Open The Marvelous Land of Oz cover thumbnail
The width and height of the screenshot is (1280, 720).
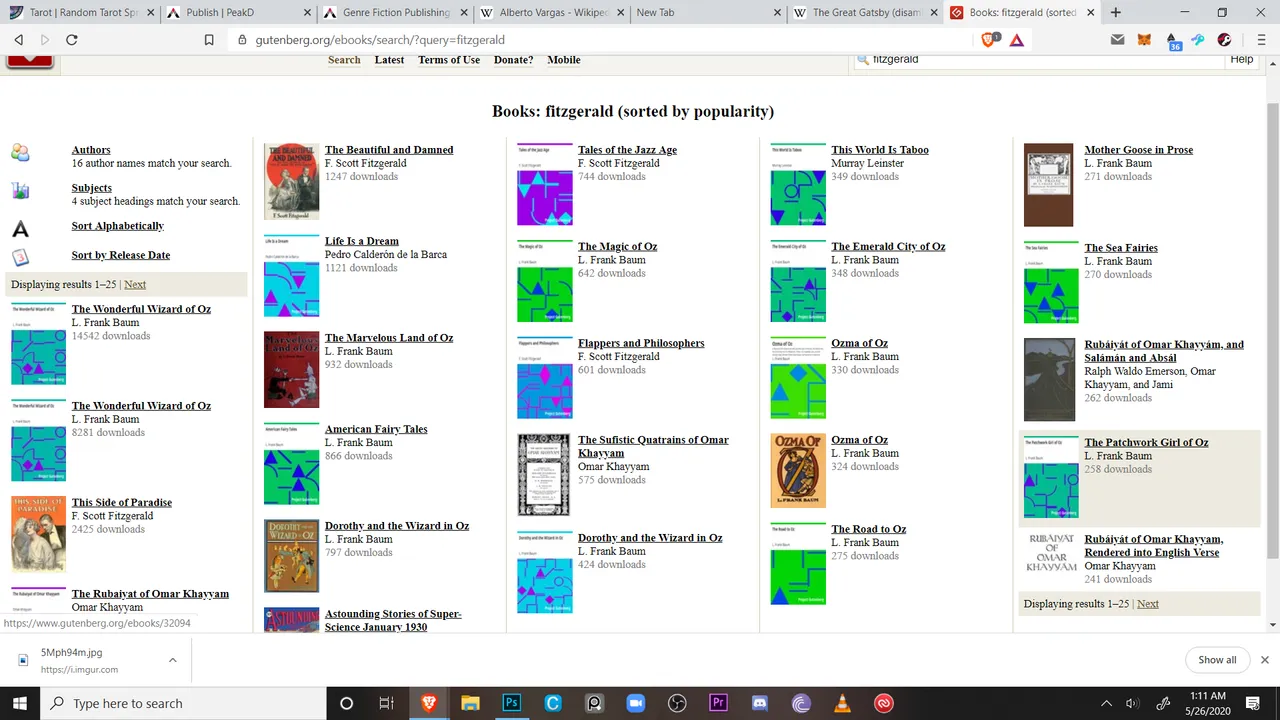[x=291, y=370]
